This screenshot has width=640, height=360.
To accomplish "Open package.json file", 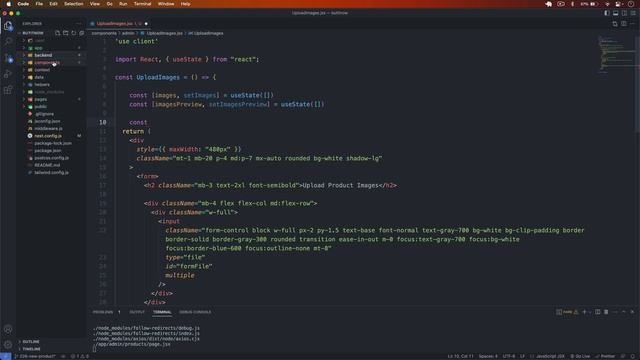I will (48, 151).
